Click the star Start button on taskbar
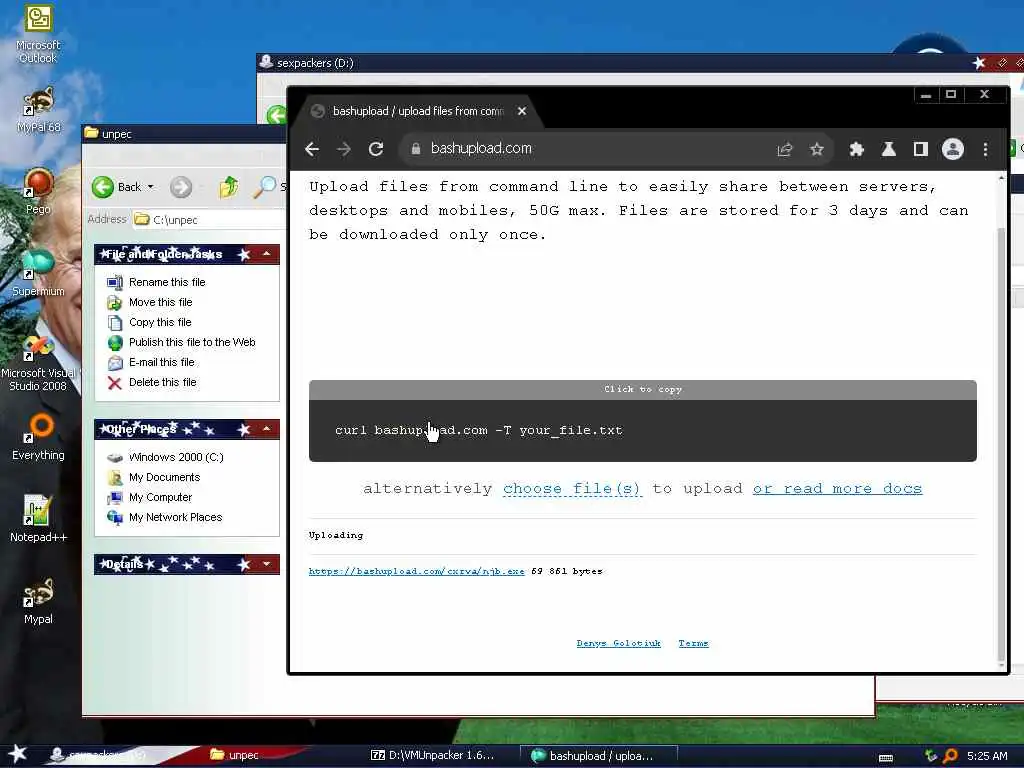The height and width of the screenshot is (768, 1024). [x=17, y=755]
